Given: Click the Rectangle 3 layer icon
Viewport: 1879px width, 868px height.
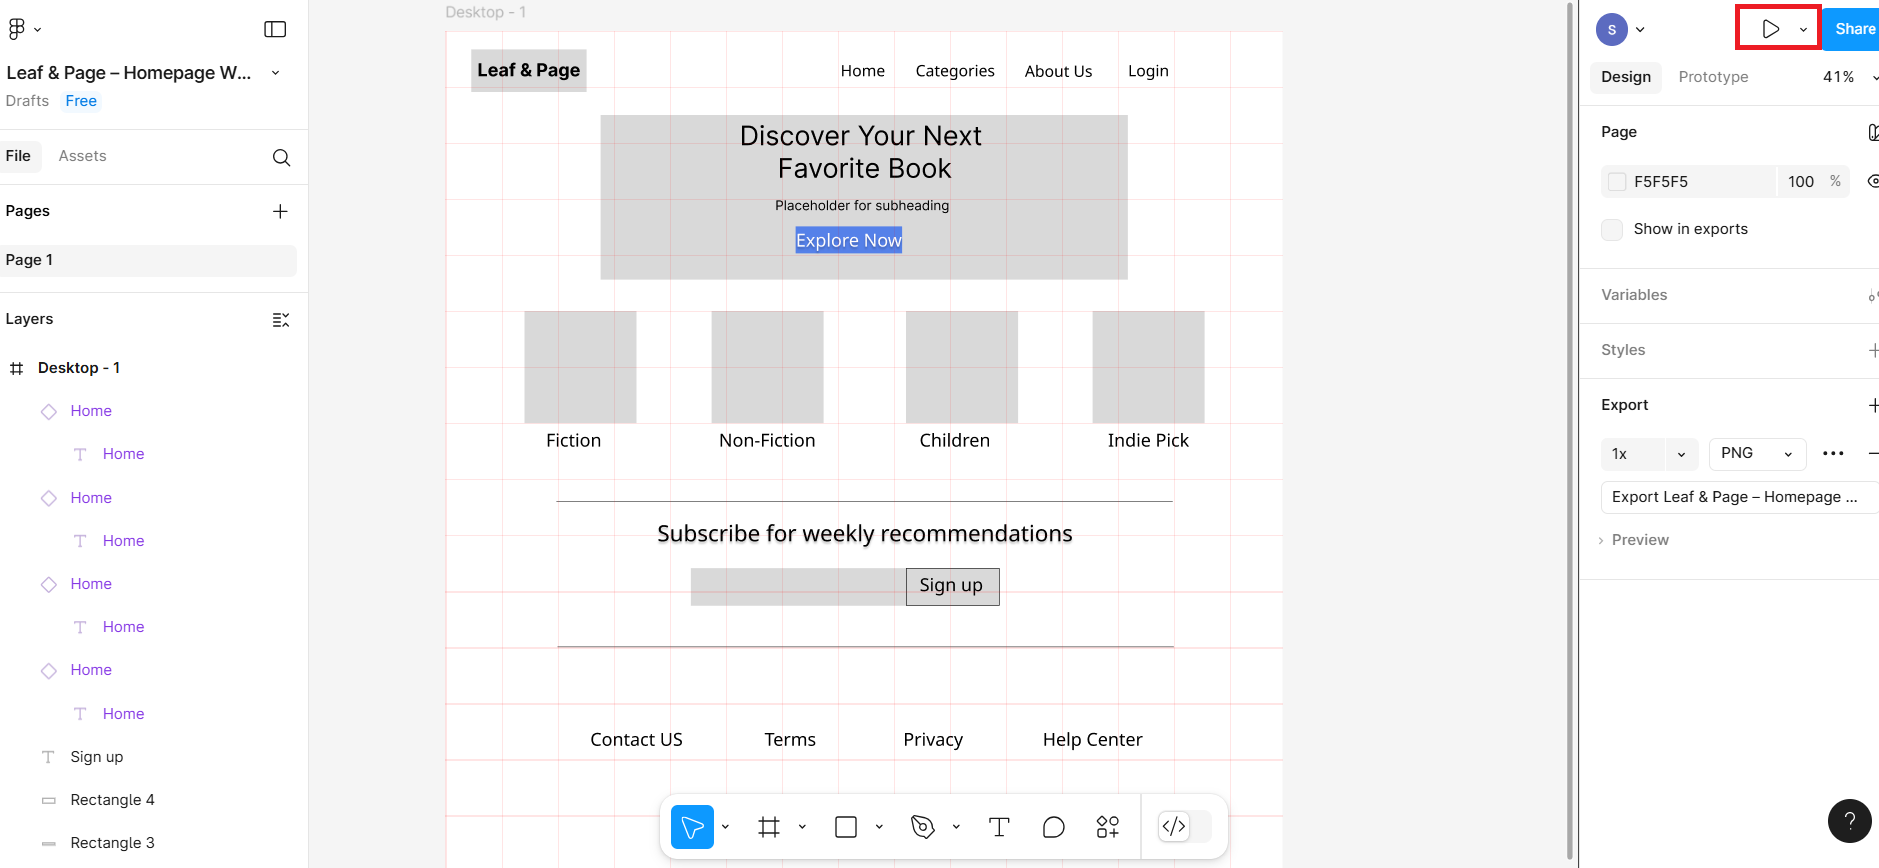Looking at the screenshot, I should click(x=48, y=843).
